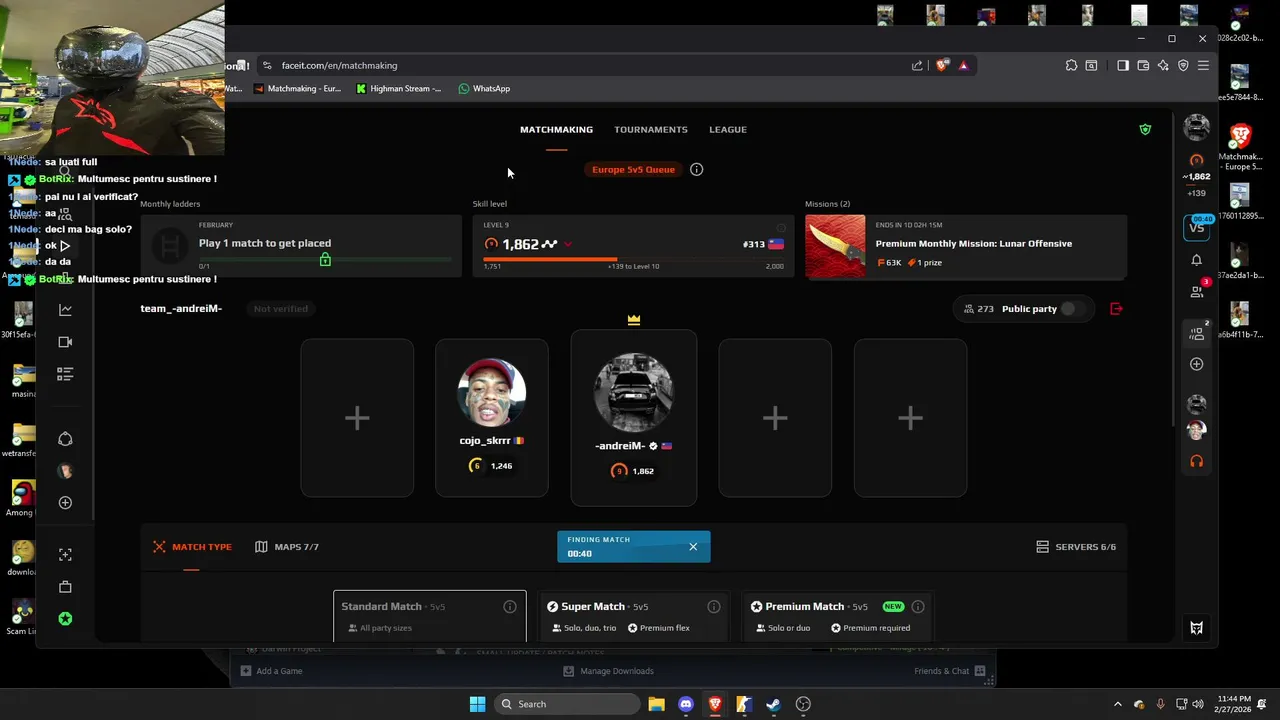Select the Standard Match card
The image size is (1280, 720).
click(x=430, y=616)
